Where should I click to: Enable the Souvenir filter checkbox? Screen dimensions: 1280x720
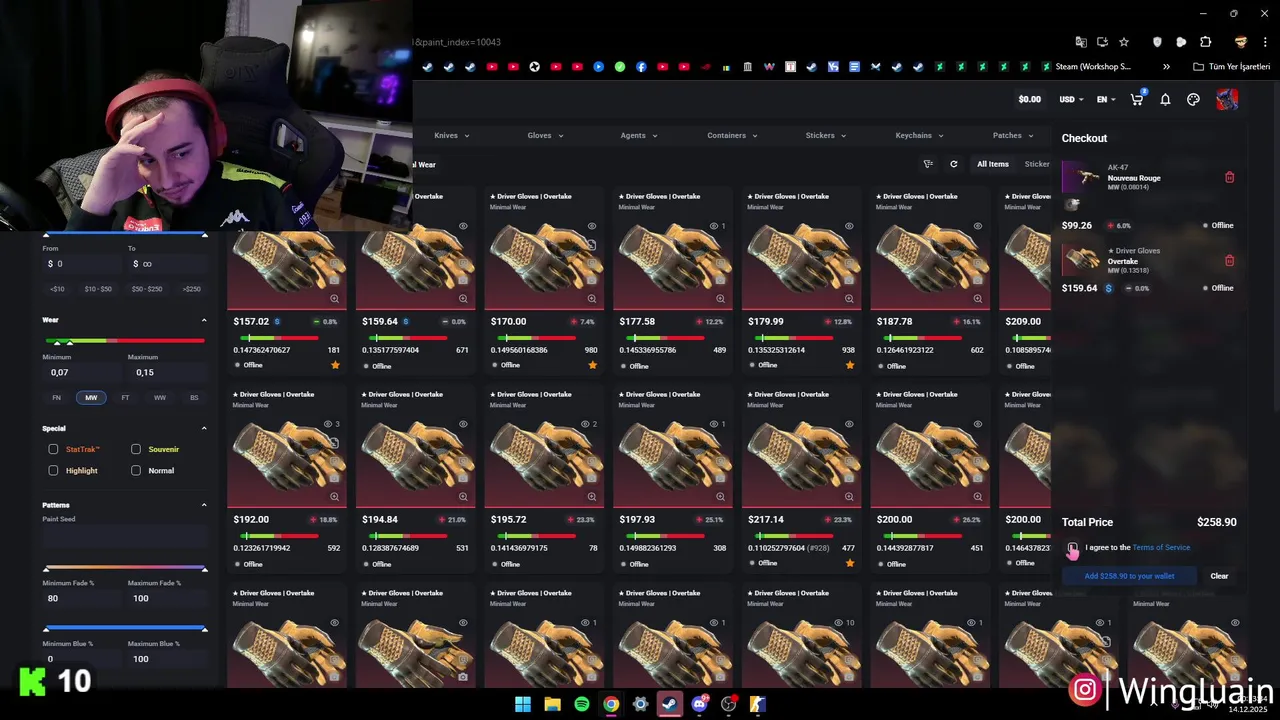tap(136, 449)
